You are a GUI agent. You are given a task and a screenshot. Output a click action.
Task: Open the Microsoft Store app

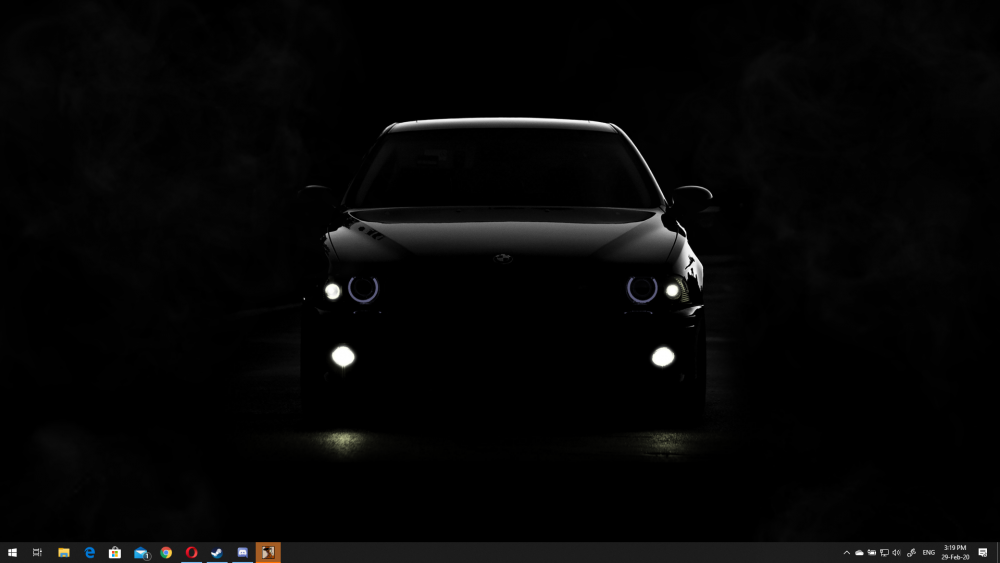coord(115,552)
